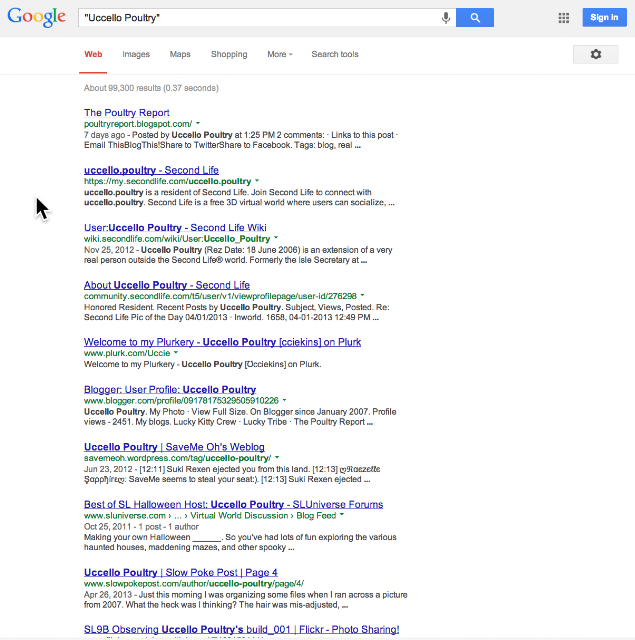Image resolution: width=635 pixels, height=640 pixels.
Task: Open Blogger: User Profile: Uccello Poultry link
Action: [170, 390]
